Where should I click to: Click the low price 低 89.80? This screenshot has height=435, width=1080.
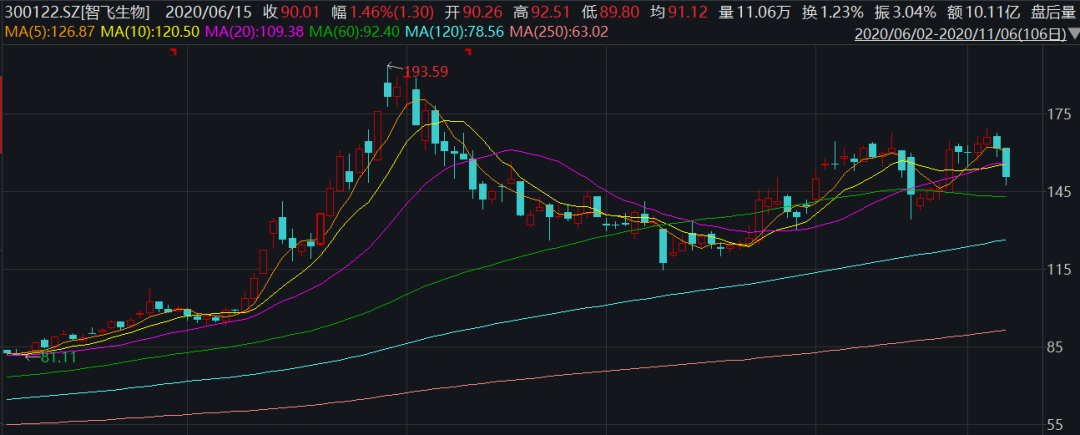coord(610,12)
